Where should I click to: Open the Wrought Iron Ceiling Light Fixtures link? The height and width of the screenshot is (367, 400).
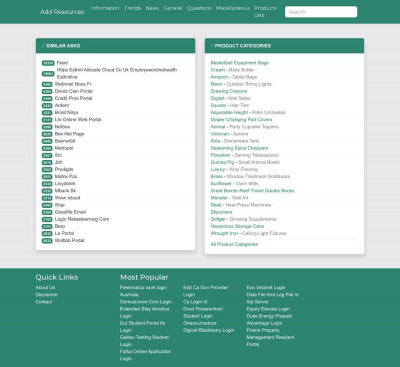[248, 233]
